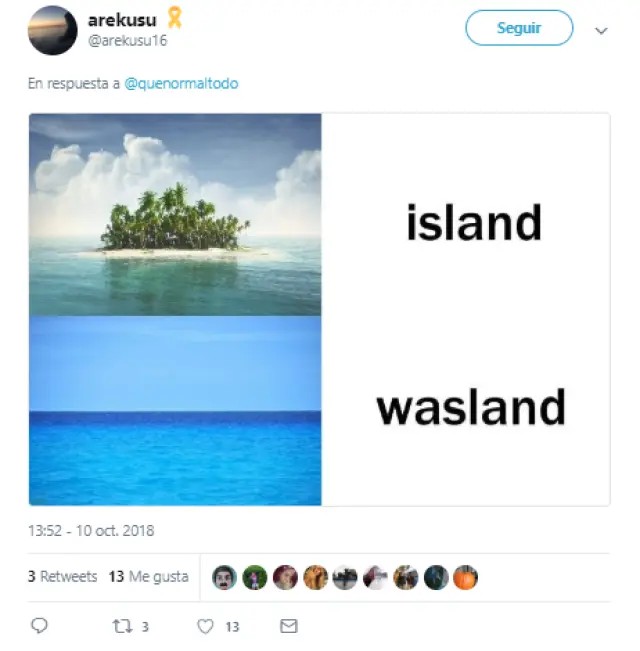
Task: Expand the tweet options chevron menu
Action: (601, 30)
